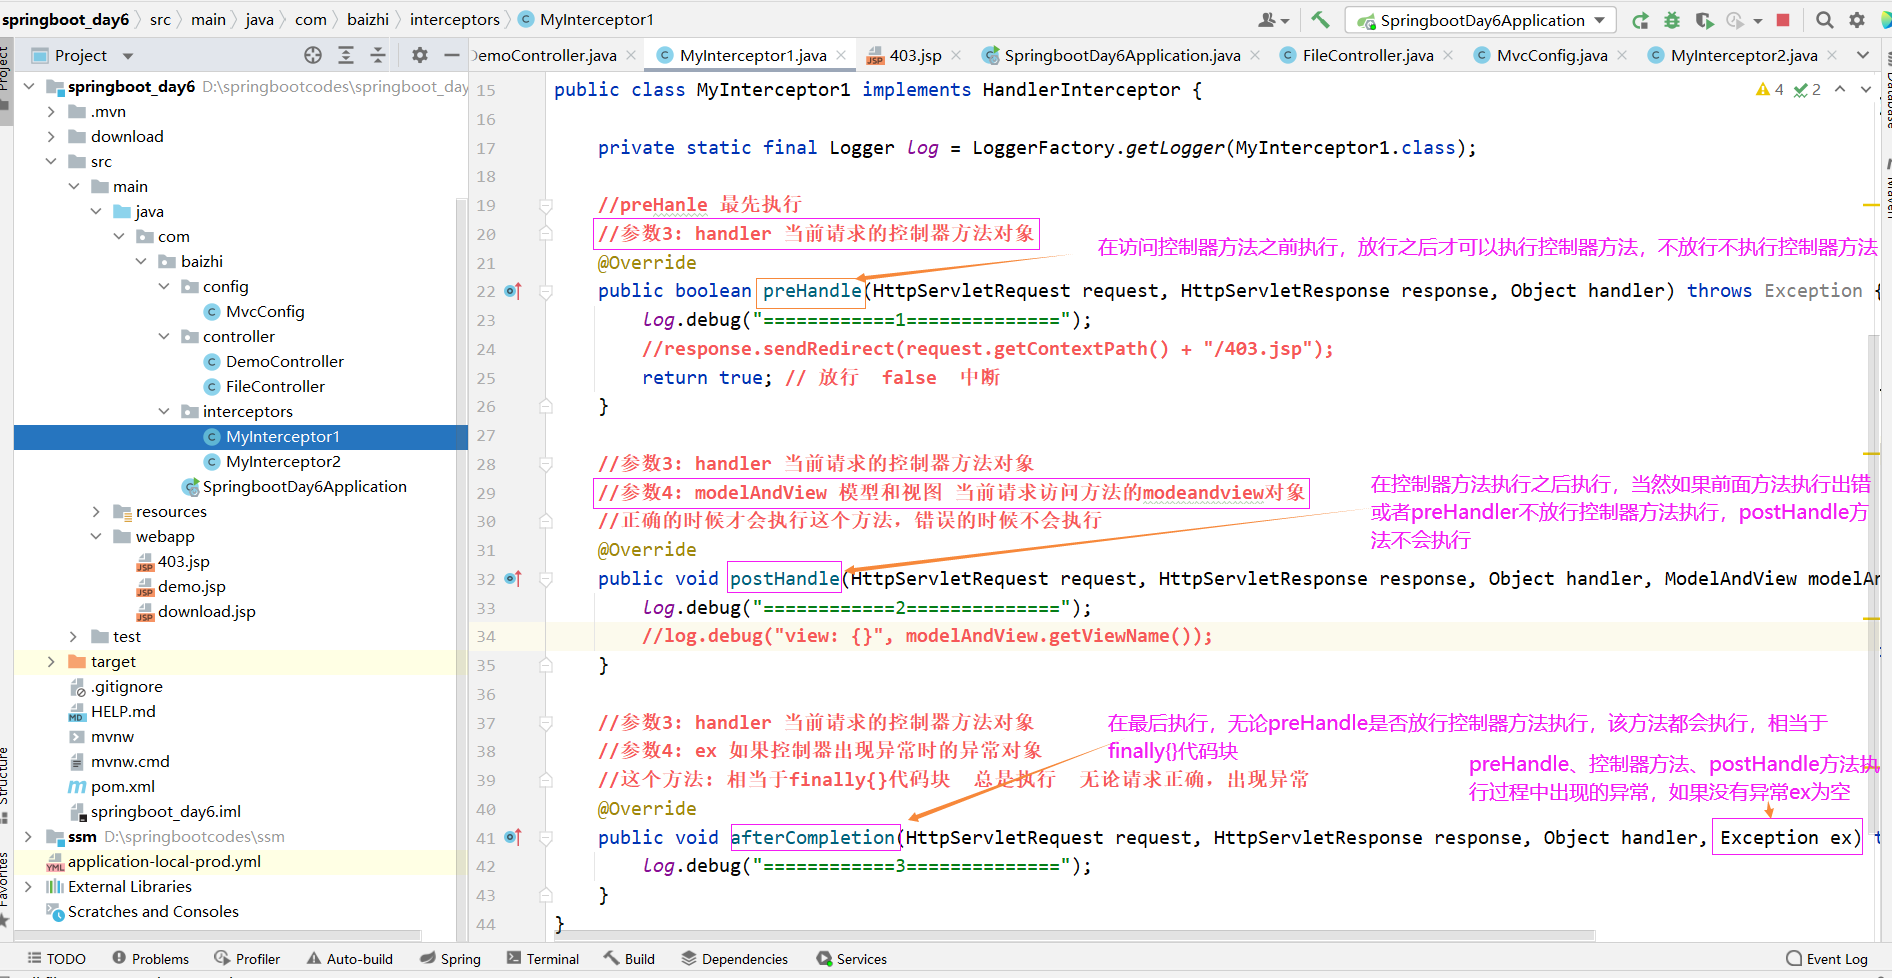The height and width of the screenshot is (978, 1892).
Task: Click the editor horizontal scrollbar
Action: (x=1075, y=935)
